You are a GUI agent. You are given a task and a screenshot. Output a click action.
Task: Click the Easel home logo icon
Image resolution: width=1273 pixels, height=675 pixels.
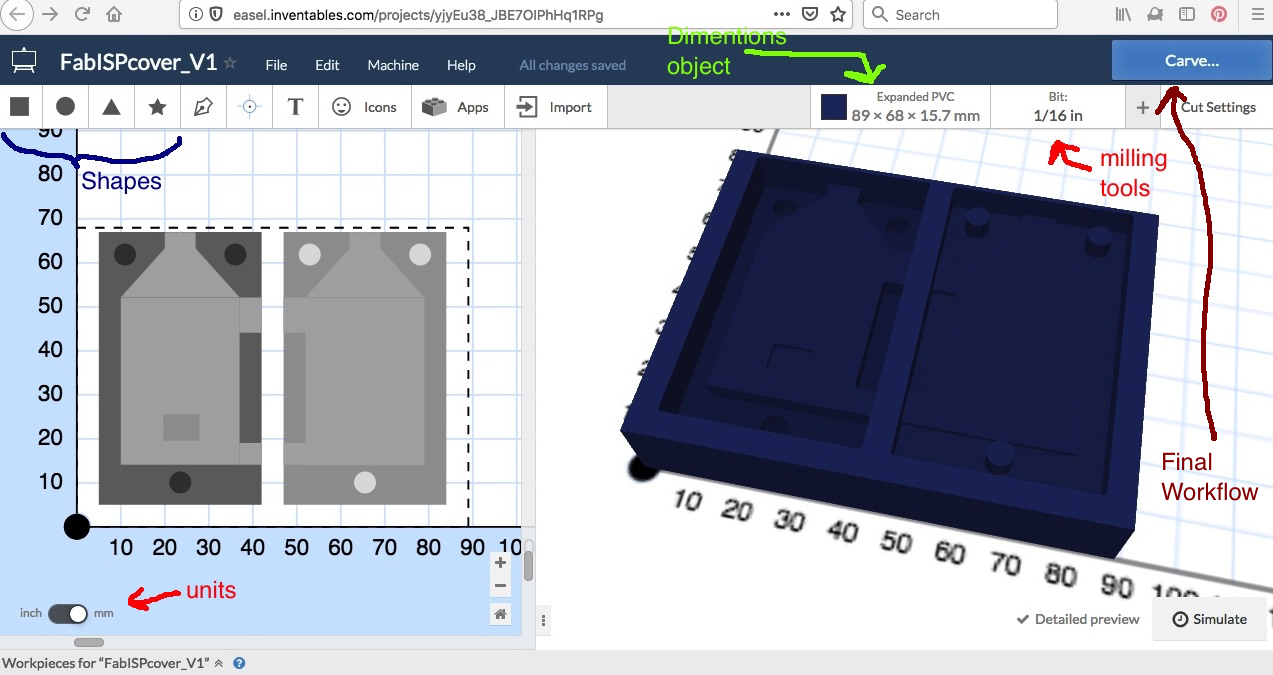23,62
